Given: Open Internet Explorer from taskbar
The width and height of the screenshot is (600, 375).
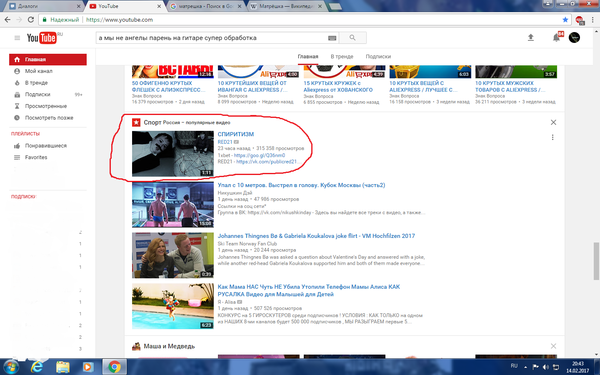Looking at the screenshot, I should pos(37,367).
